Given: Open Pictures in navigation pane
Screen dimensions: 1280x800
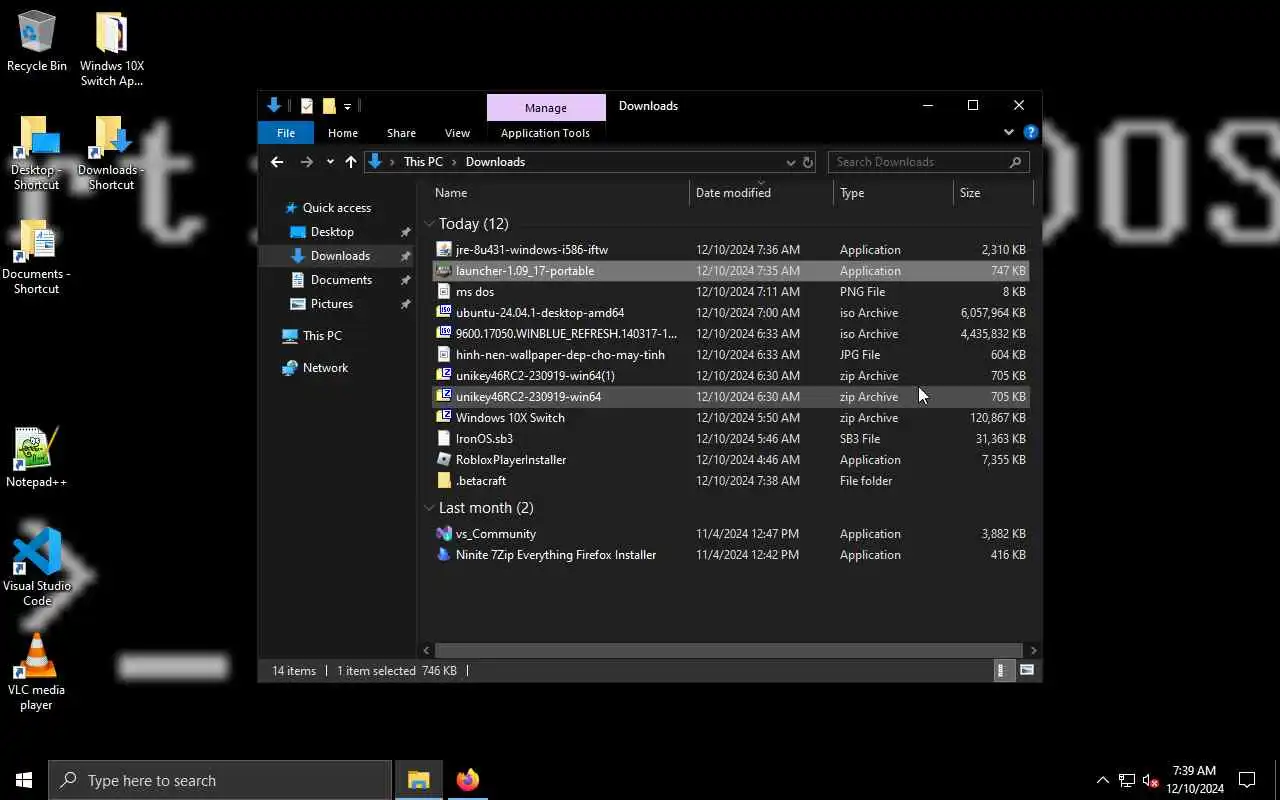Looking at the screenshot, I should coord(331,304).
